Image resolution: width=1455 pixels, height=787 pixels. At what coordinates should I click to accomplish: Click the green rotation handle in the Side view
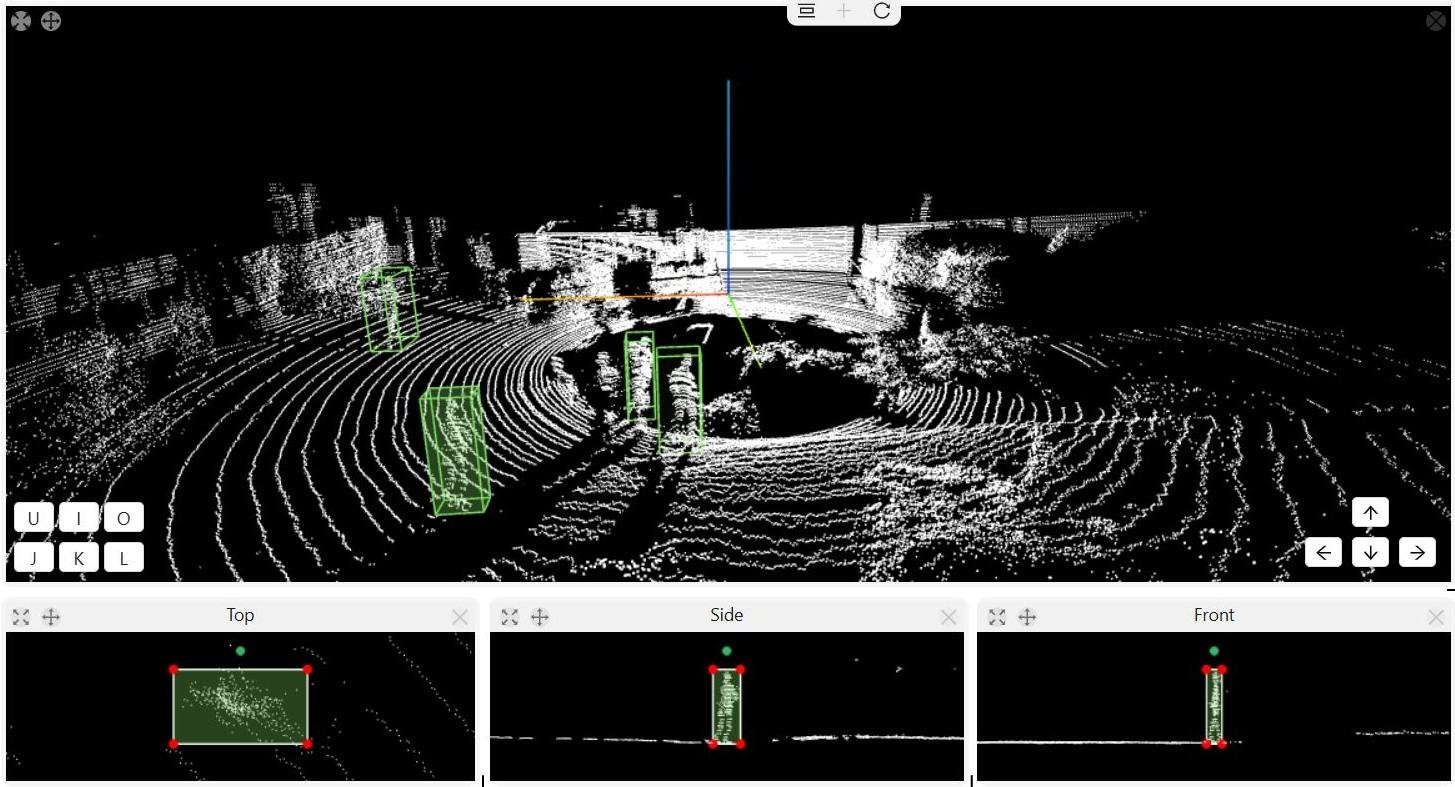pos(727,651)
